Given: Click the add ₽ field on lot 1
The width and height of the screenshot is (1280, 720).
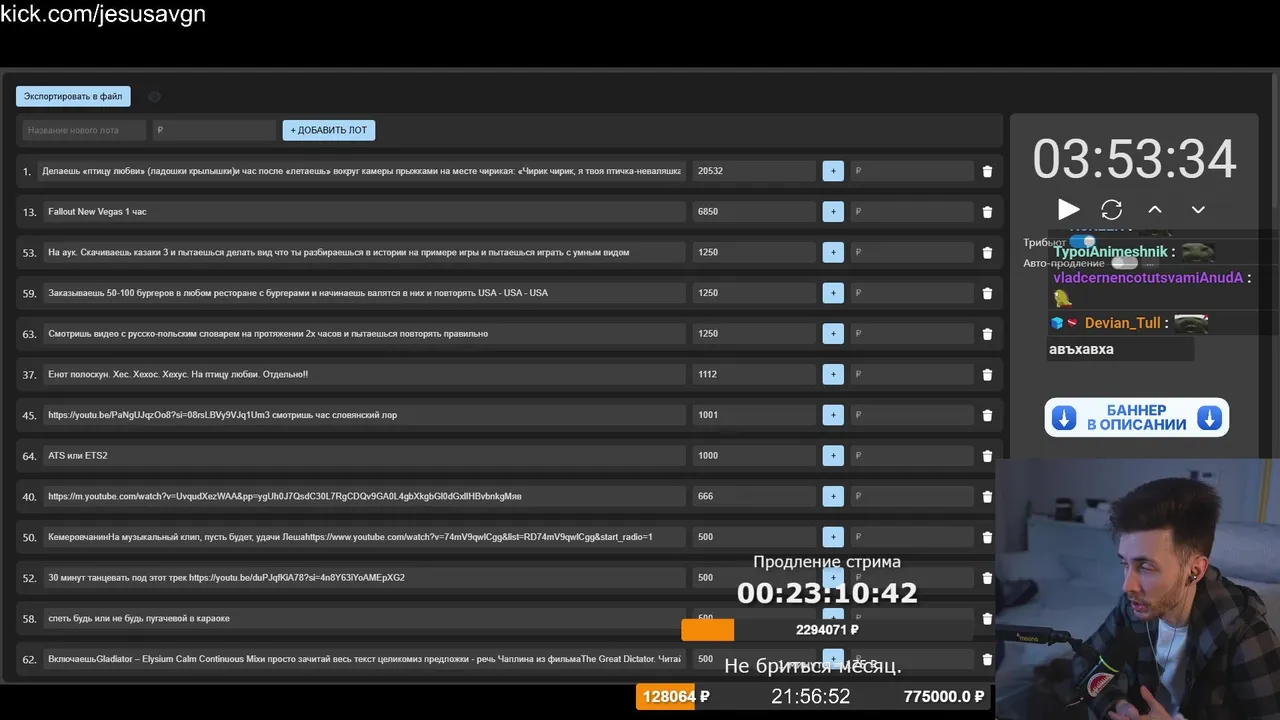Looking at the screenshot, I should click(912, 171).
